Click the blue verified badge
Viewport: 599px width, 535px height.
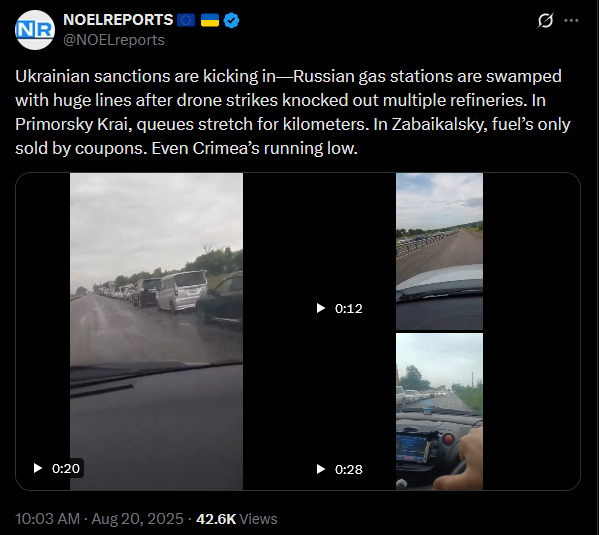coord(231,20)
